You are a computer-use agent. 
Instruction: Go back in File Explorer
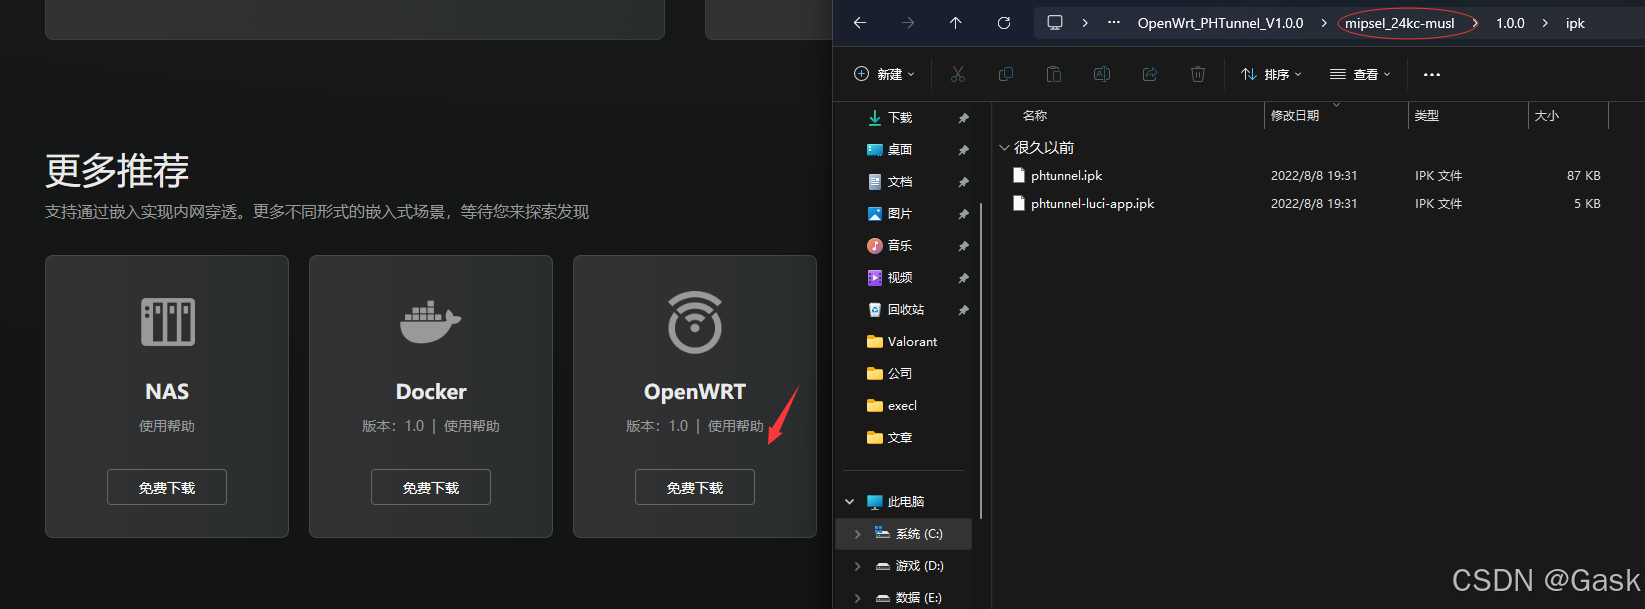860,23
